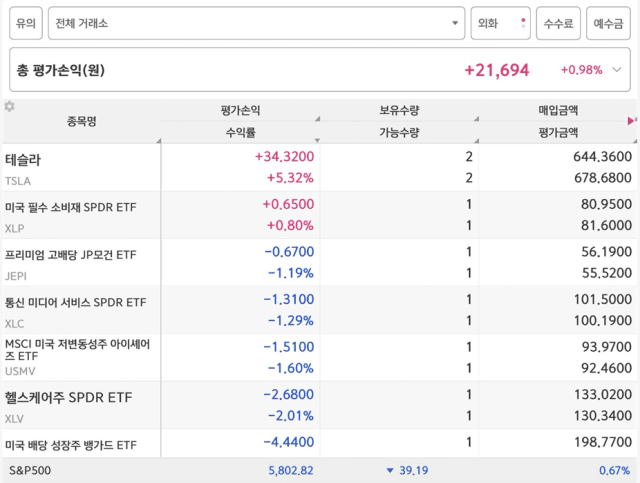Click the JEPI ticker label
Image resolution: width=640 pixels, height=483 pixels.
coord(16,276)
